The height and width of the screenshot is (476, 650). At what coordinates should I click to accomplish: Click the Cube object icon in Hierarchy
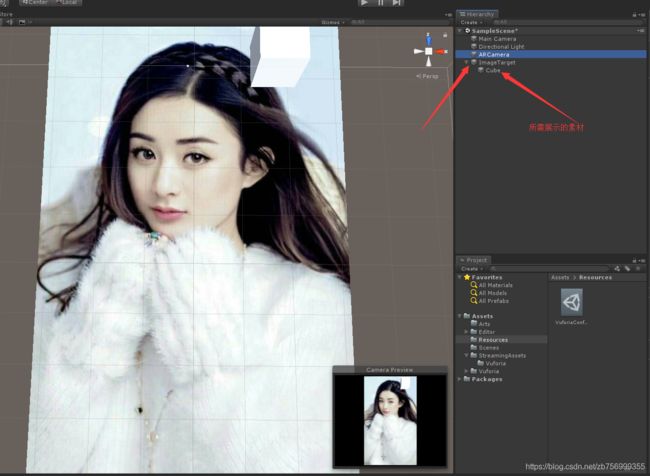click(x=481, y=70)
